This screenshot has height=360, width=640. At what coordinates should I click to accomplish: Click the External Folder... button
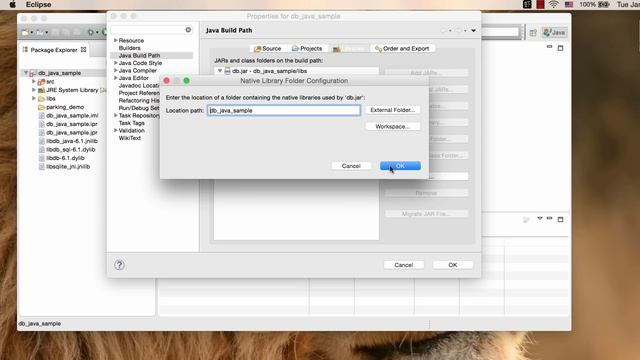tap(393, 110)
